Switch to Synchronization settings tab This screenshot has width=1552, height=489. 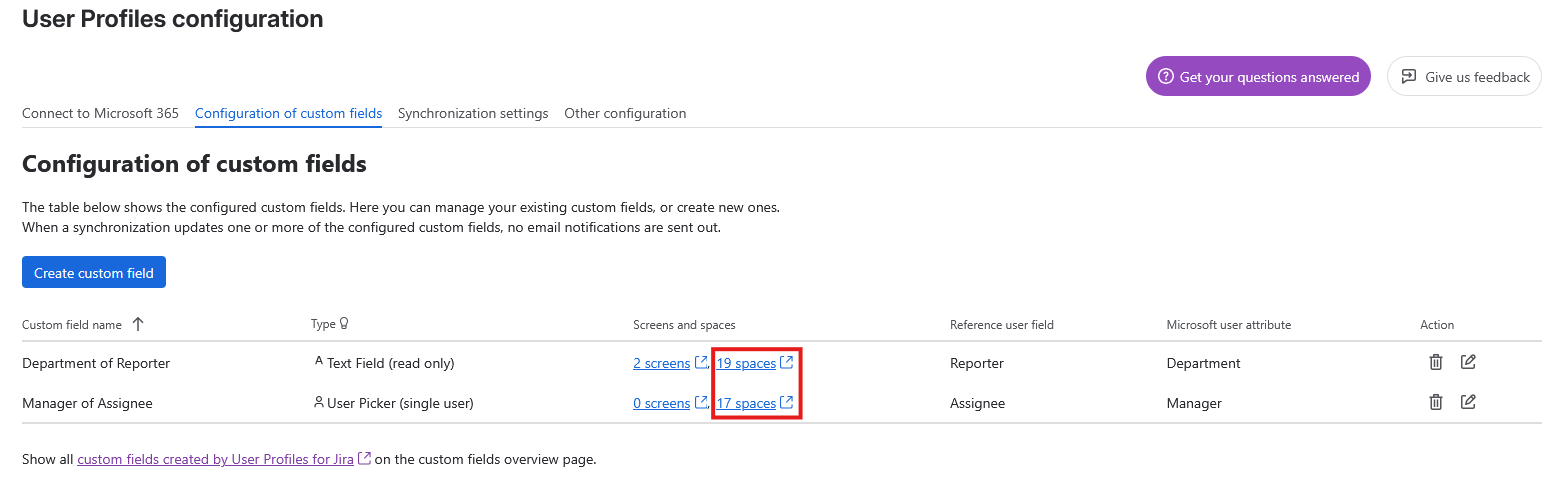473,113
